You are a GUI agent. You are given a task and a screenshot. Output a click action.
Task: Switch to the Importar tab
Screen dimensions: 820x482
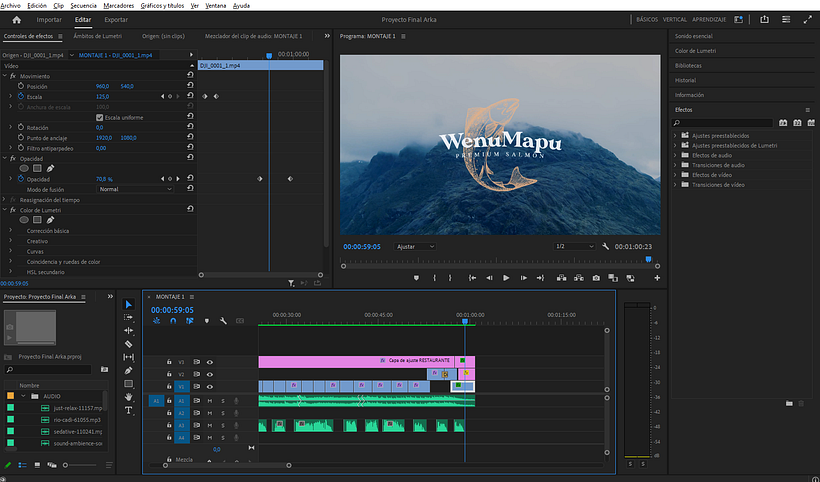pos(49,20)
